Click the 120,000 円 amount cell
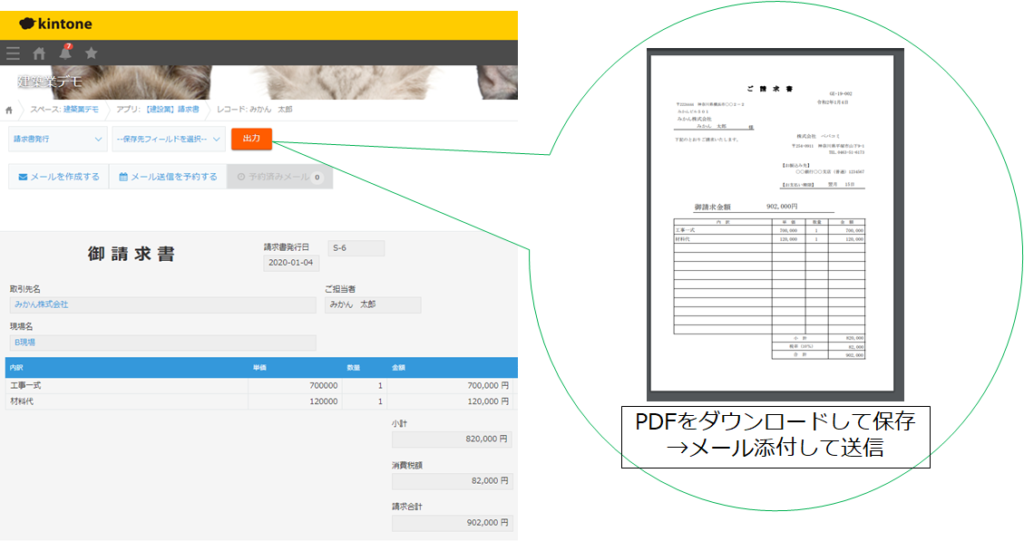 [x=450, y=401]
